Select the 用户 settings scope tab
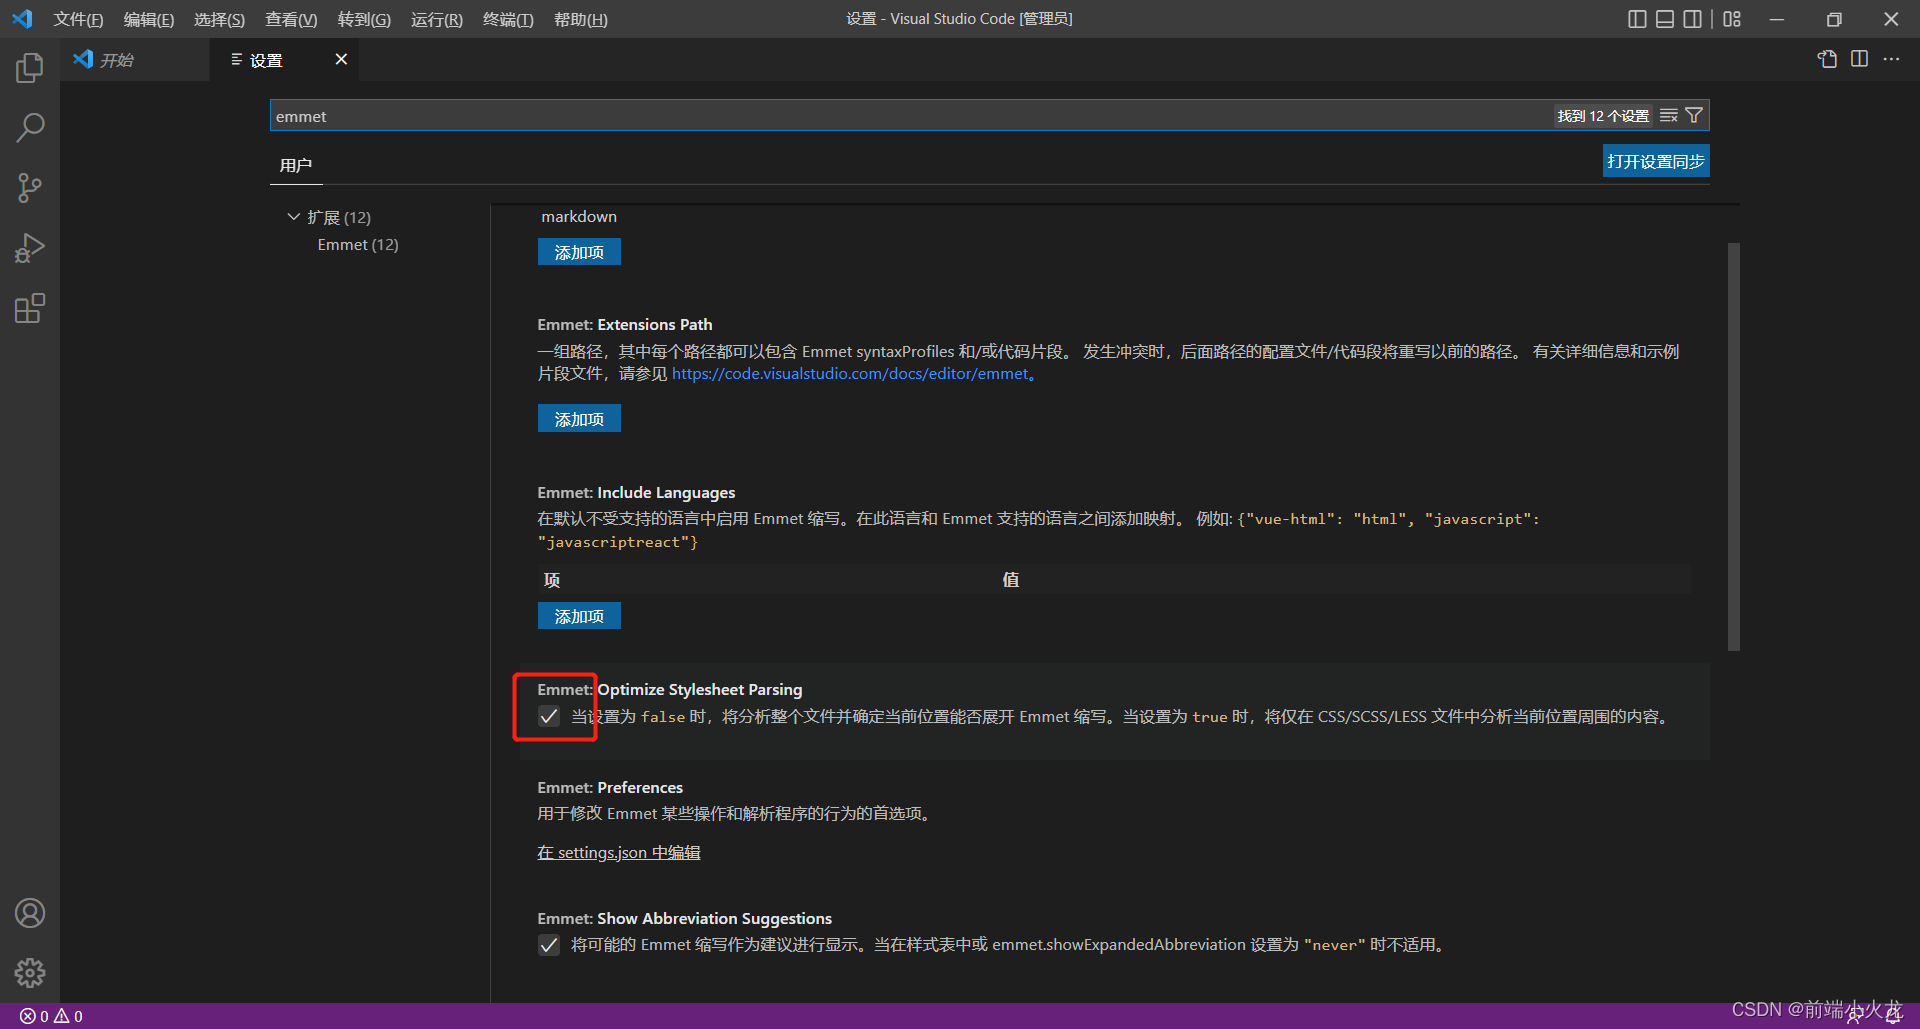This screenshot has width=1920, height=1029. point(296,166)
